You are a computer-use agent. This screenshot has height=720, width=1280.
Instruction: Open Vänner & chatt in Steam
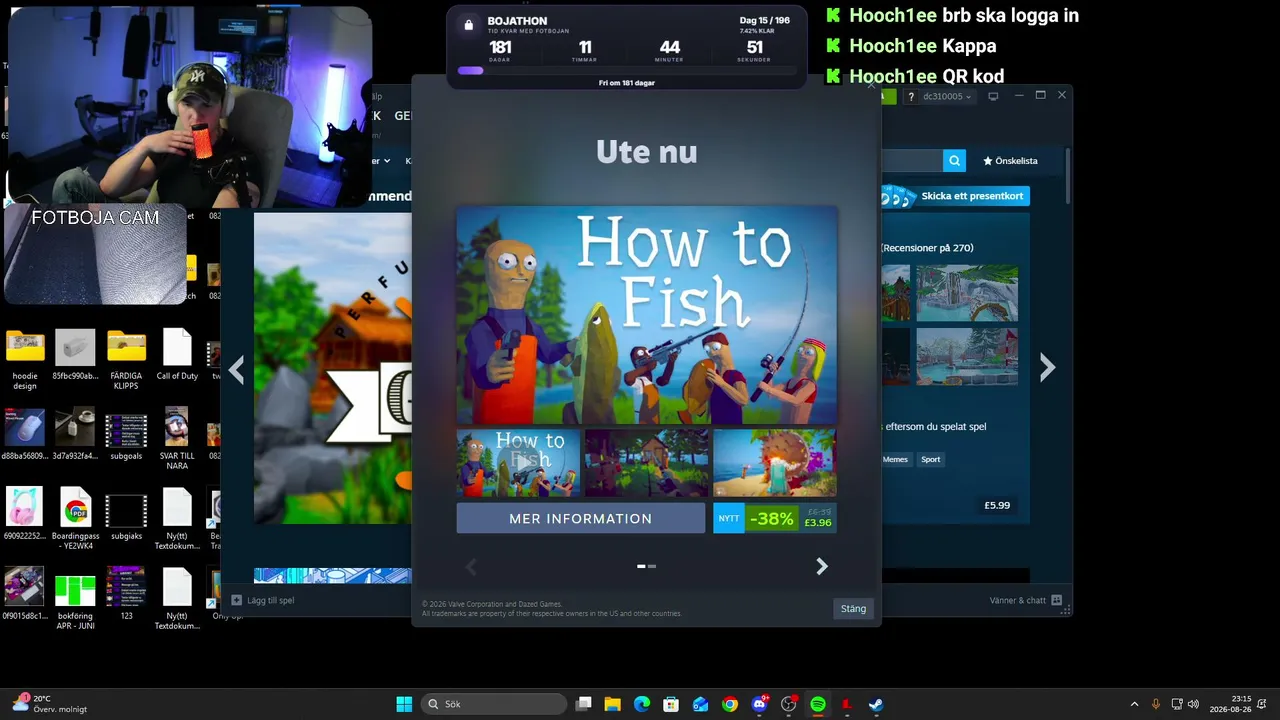[x=1027, y=600]
